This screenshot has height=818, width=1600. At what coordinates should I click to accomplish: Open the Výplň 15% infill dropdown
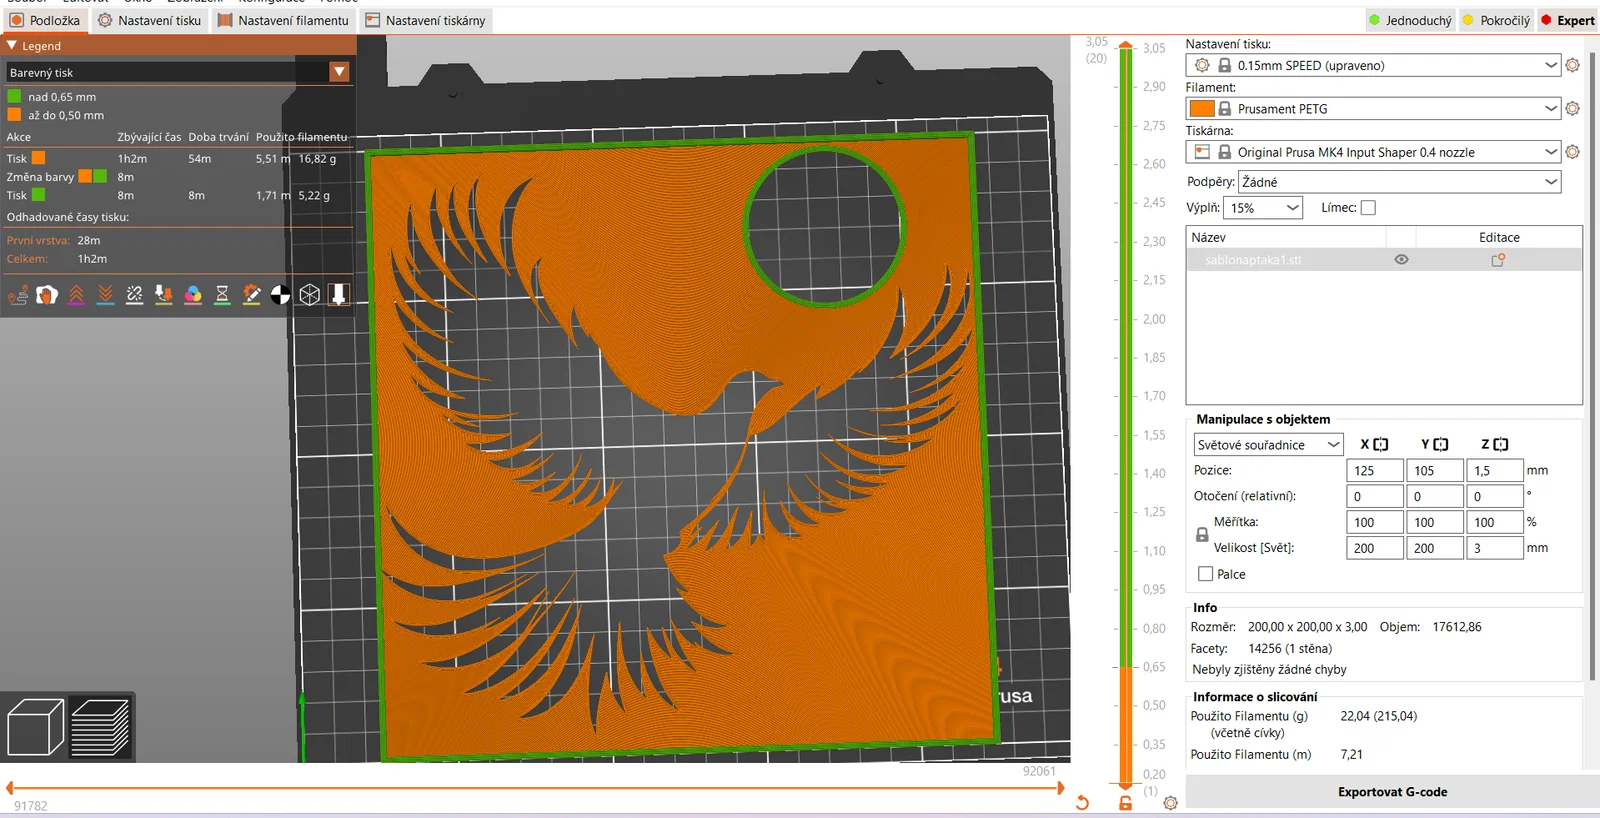tap(1263, 208)
